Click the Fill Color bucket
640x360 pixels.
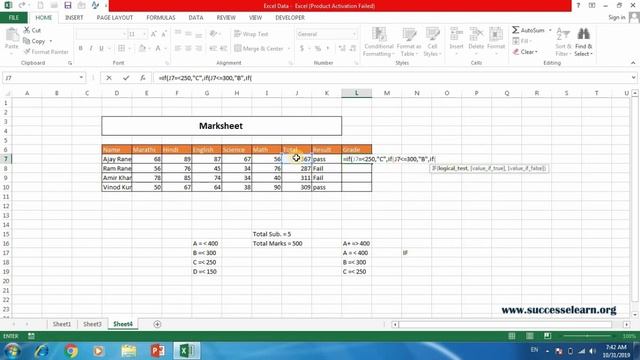tap(142, 49)
